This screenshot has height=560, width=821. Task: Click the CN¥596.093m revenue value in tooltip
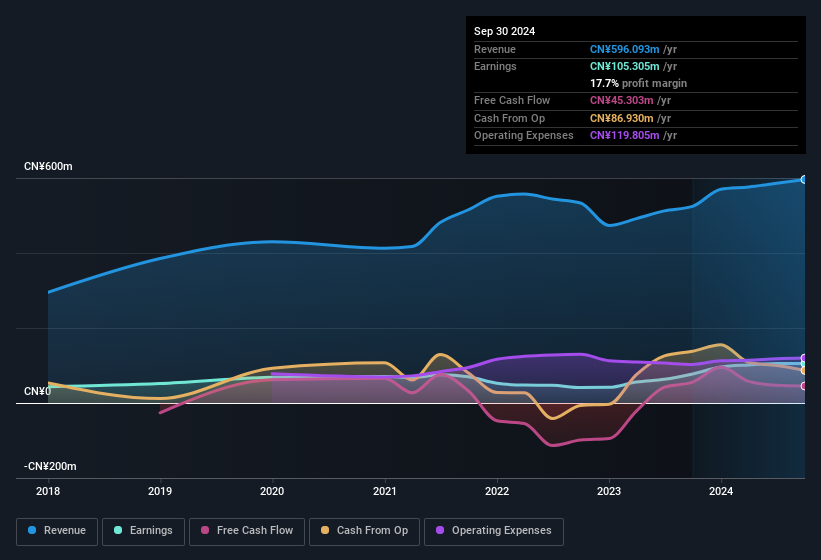(626, 49)
